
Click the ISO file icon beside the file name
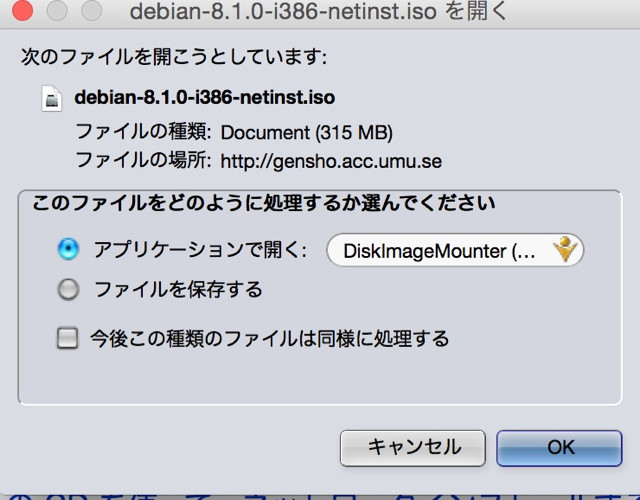(x=52, y=98)
